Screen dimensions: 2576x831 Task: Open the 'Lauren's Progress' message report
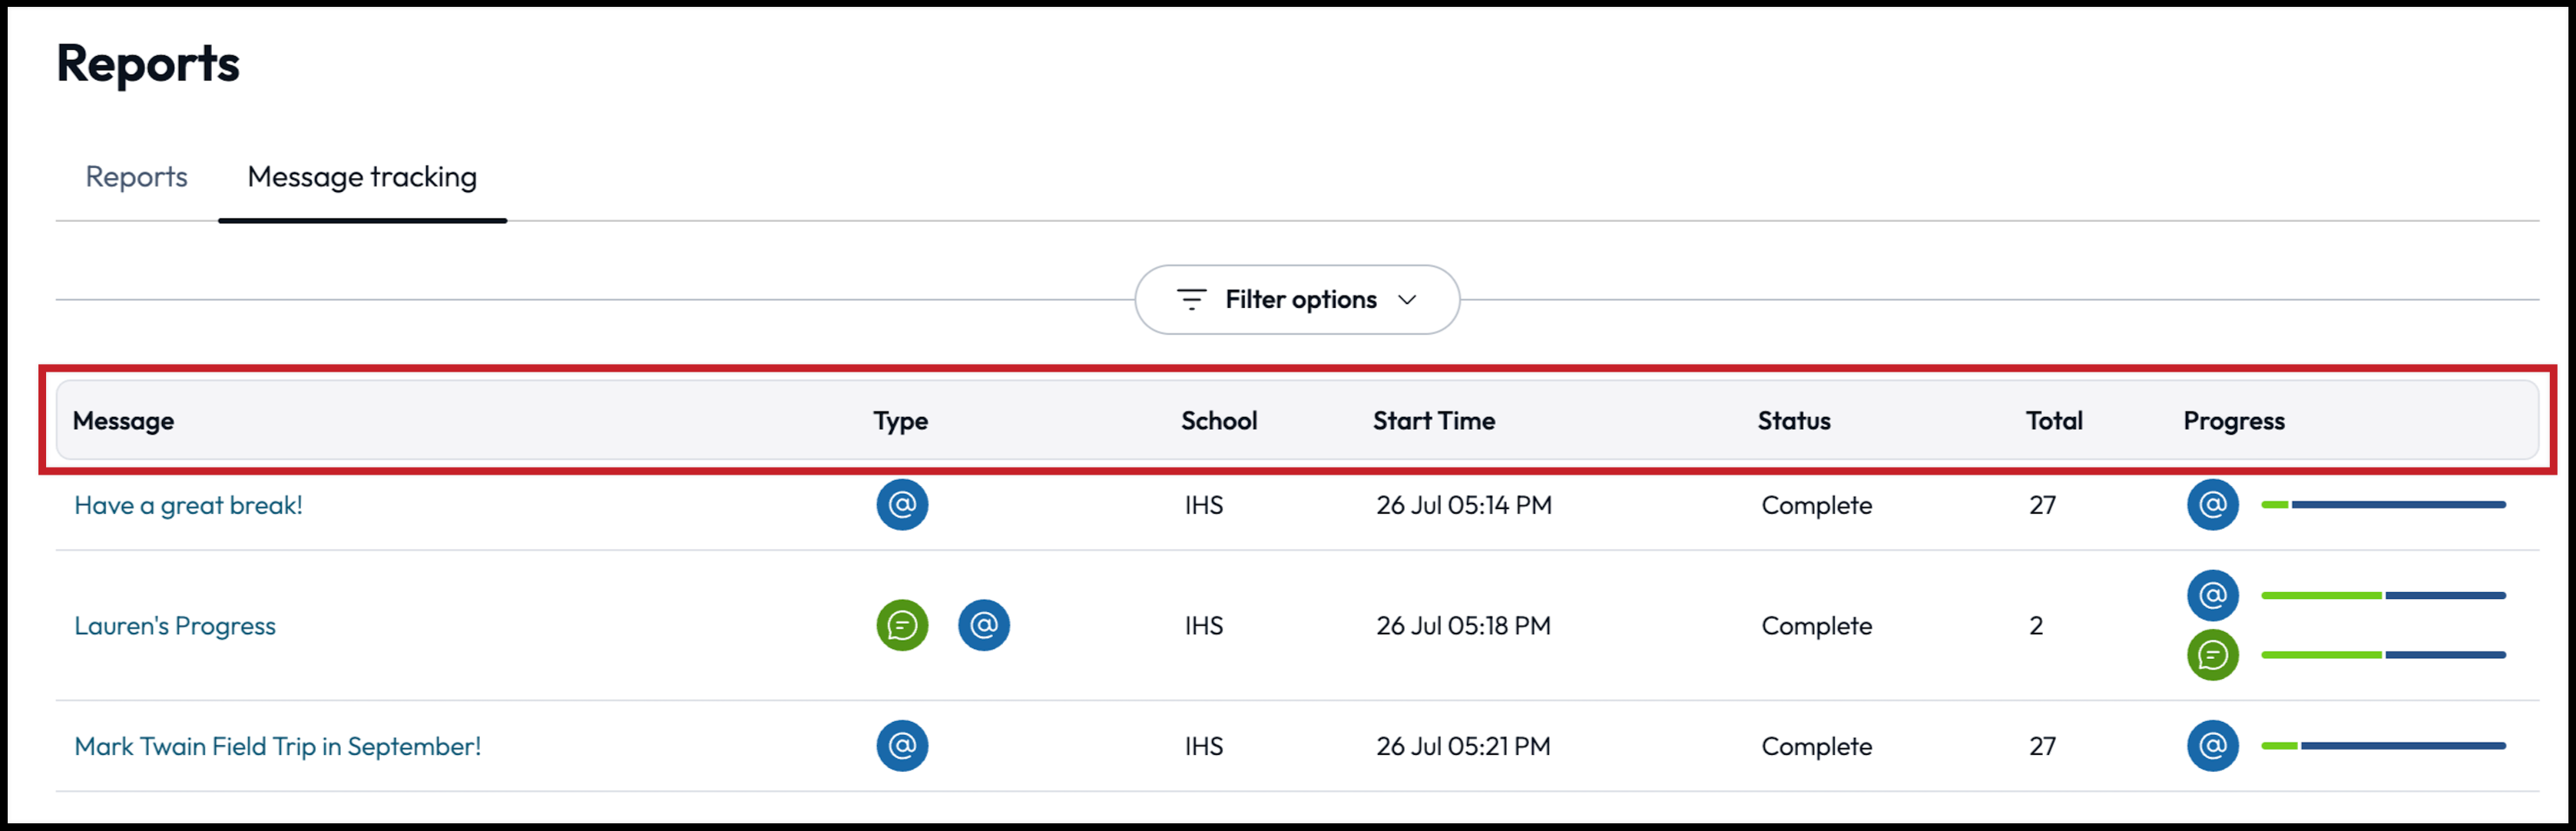(174, 625)
